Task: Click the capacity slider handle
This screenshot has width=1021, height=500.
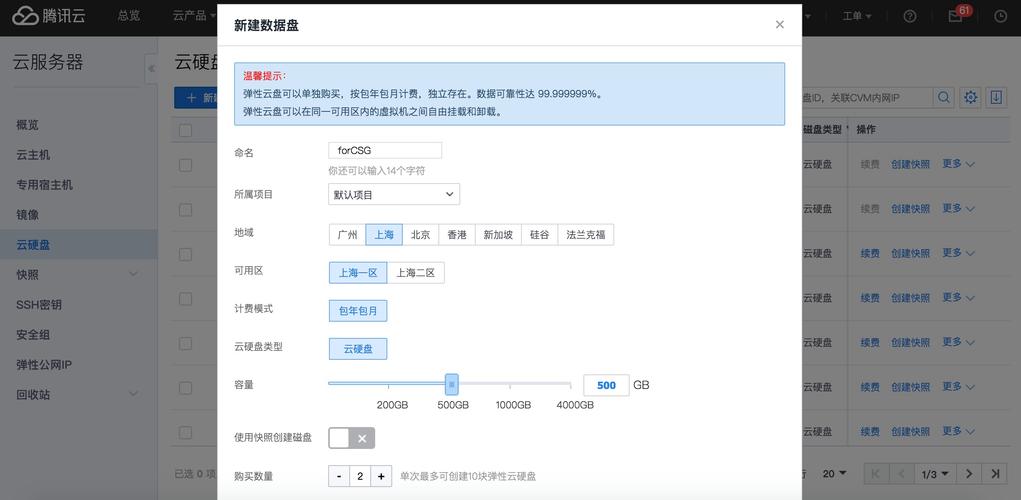Action: 452,384
